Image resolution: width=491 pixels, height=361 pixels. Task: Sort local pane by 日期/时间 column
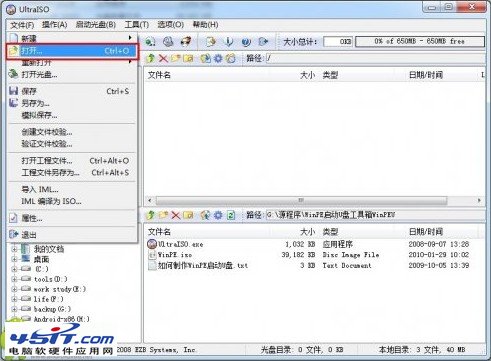tap(426, 232)
